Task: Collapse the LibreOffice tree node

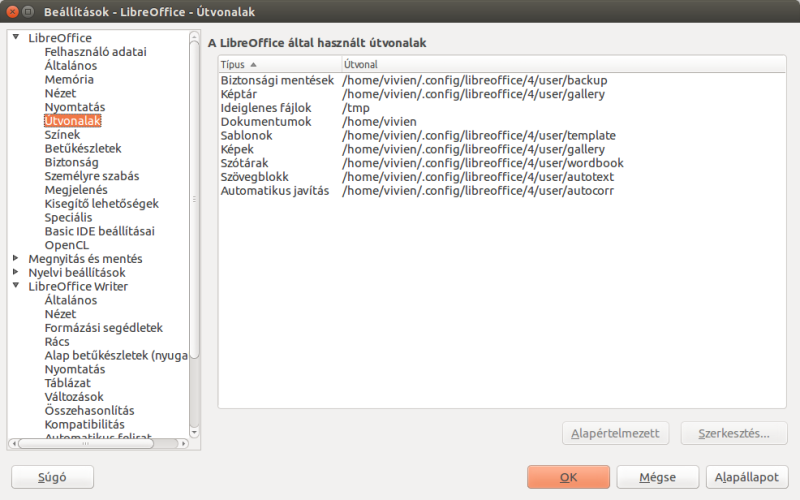Action: point(16,37)
